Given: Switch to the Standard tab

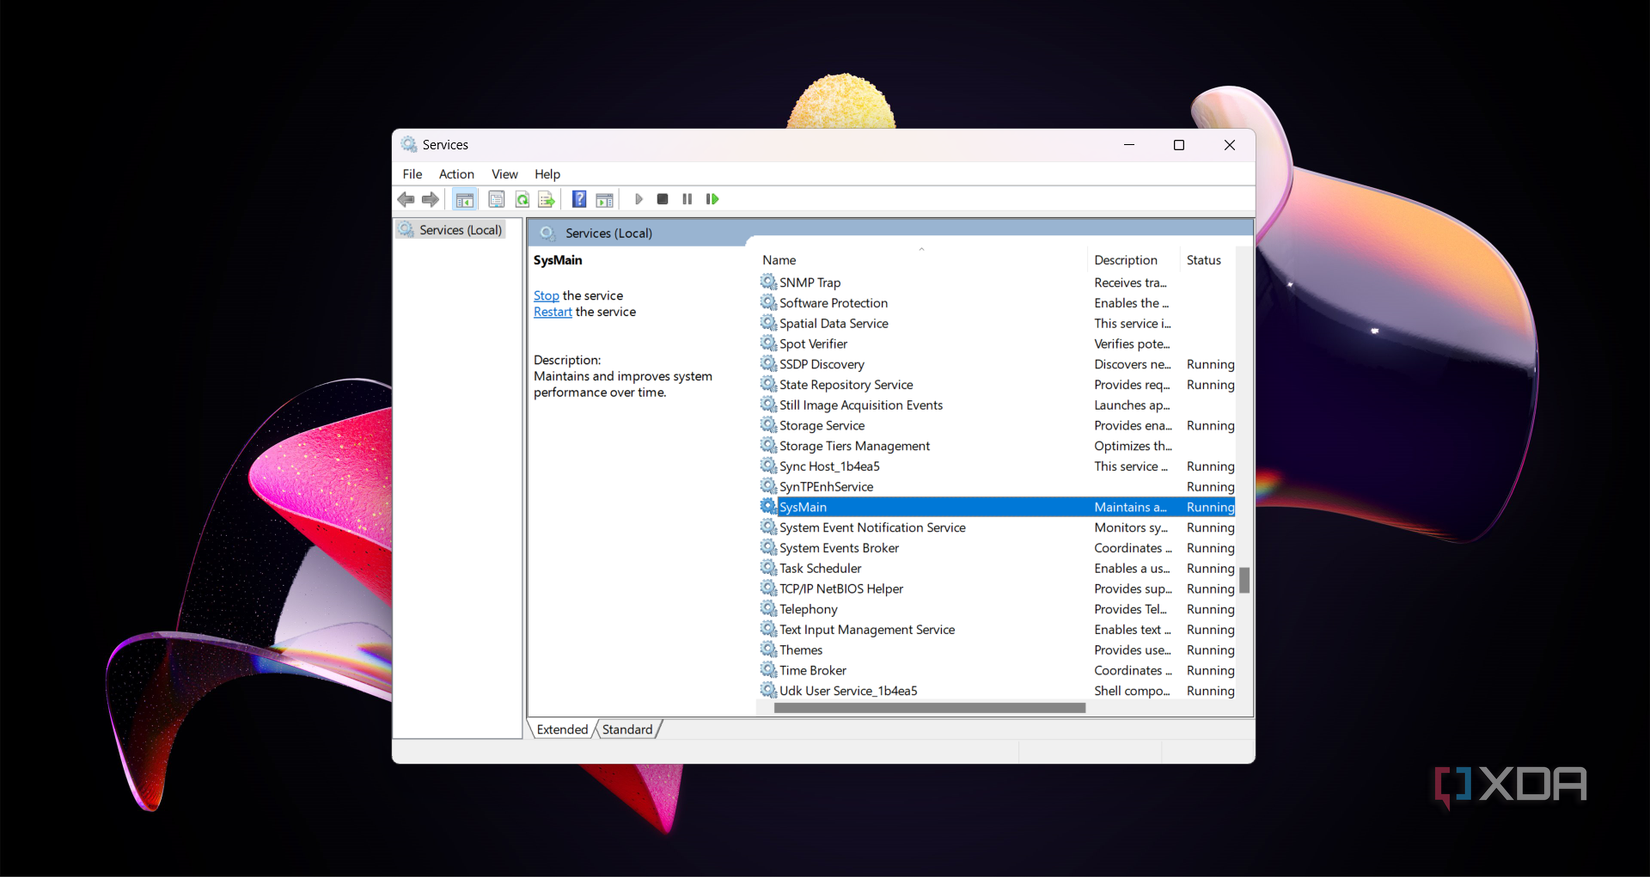Looking at the screenshot, I should [627, 729].
